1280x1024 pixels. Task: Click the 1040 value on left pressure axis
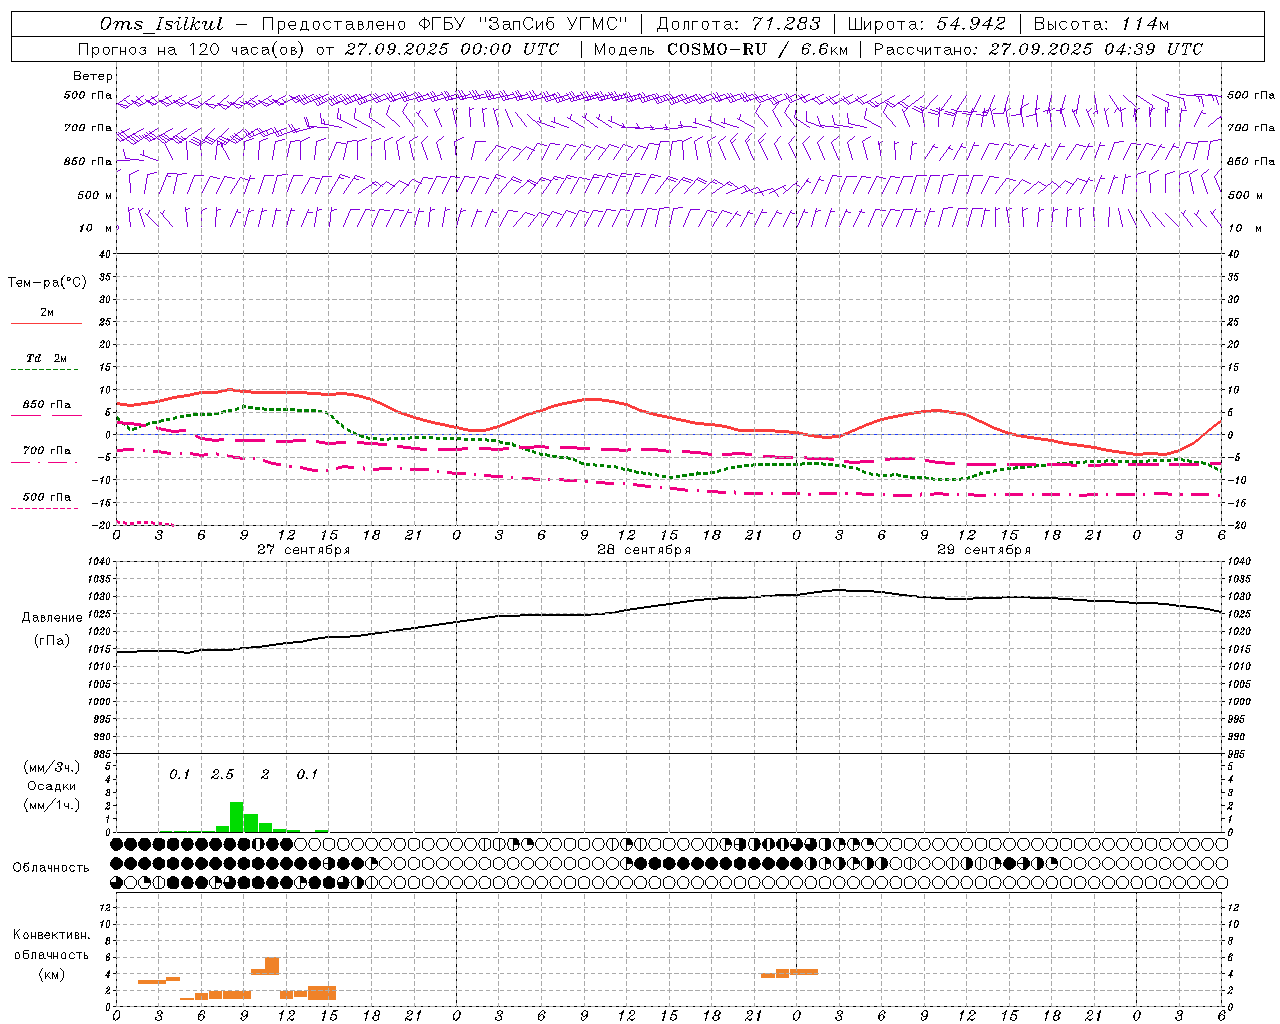click(x=99, y=562)
